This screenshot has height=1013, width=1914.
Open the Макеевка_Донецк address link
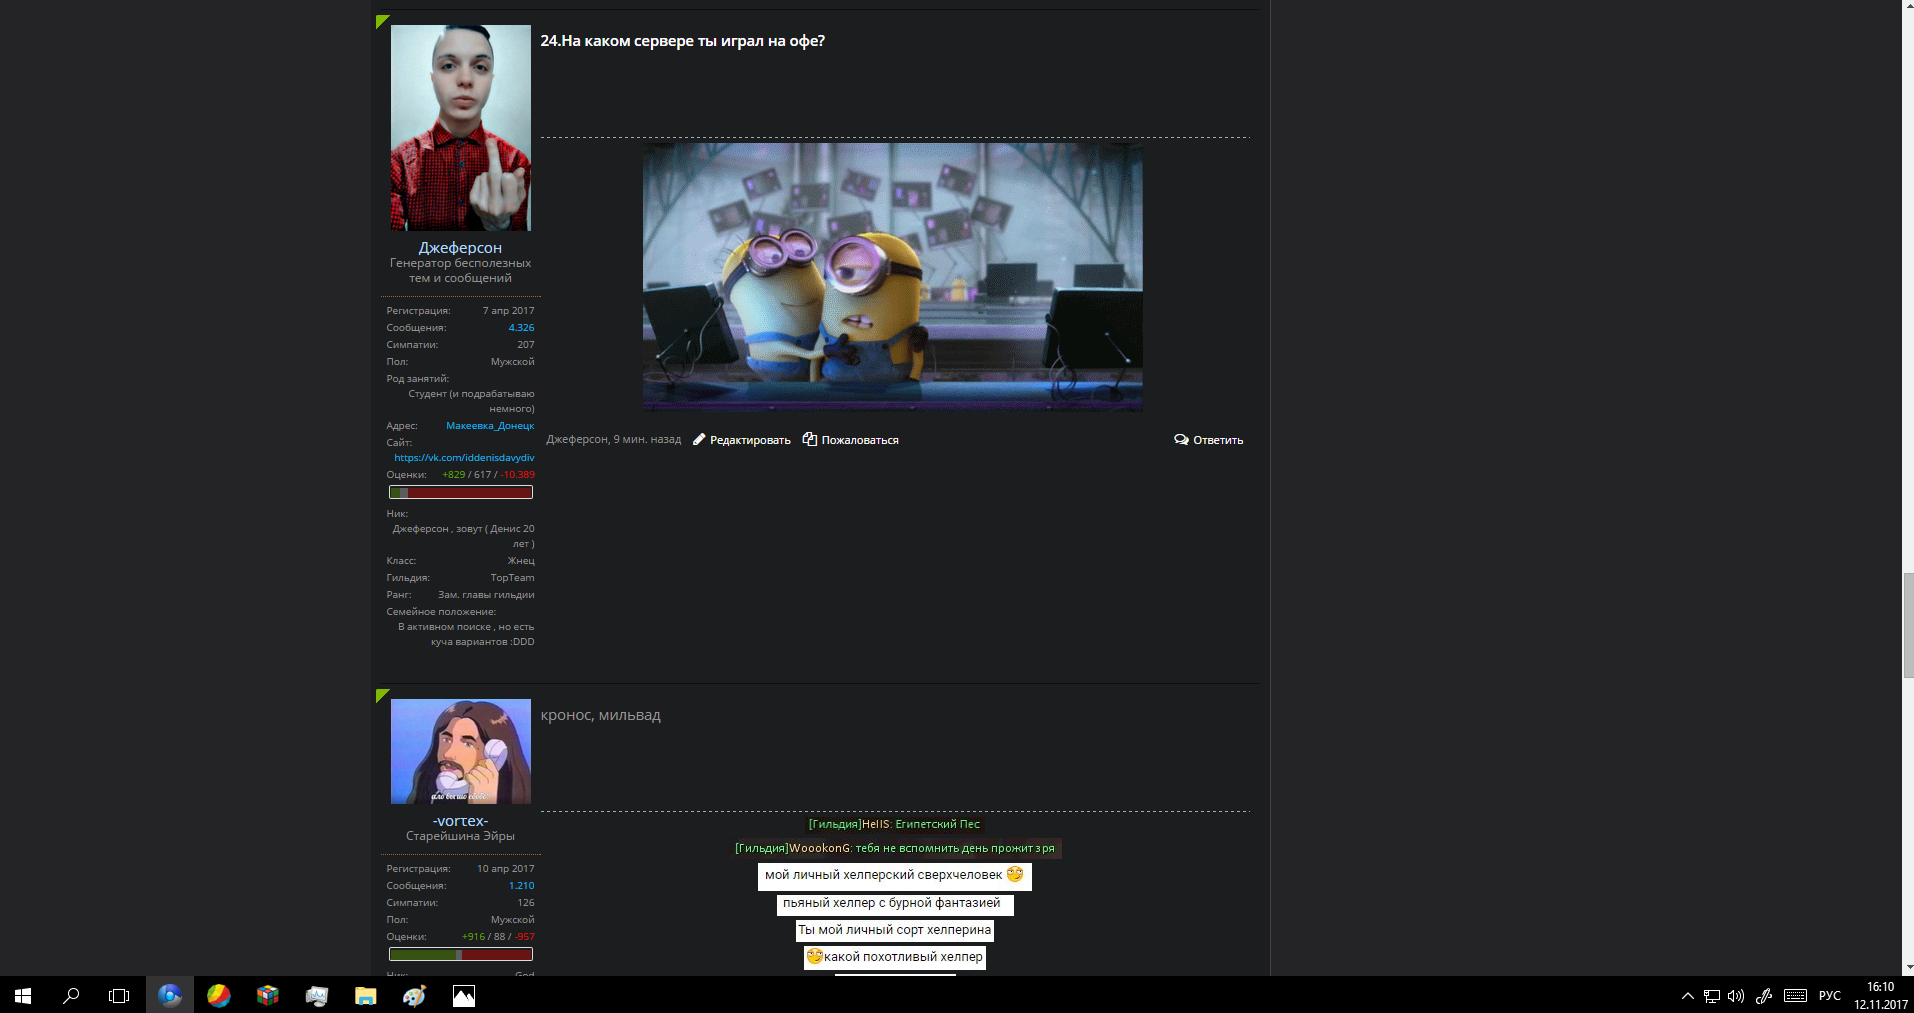[490, 426]
